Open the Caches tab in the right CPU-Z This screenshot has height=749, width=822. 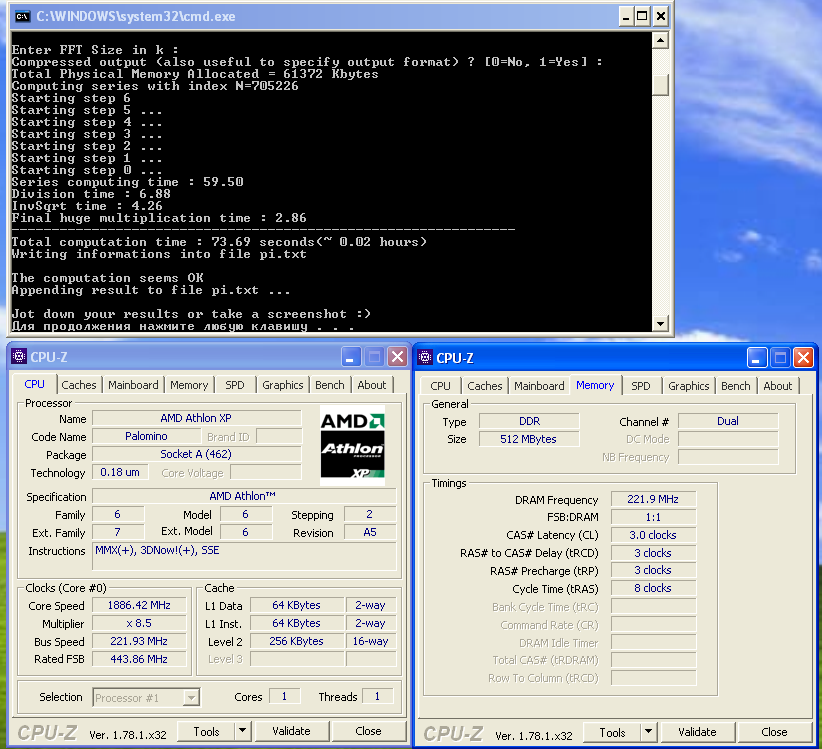click(485, 386)
